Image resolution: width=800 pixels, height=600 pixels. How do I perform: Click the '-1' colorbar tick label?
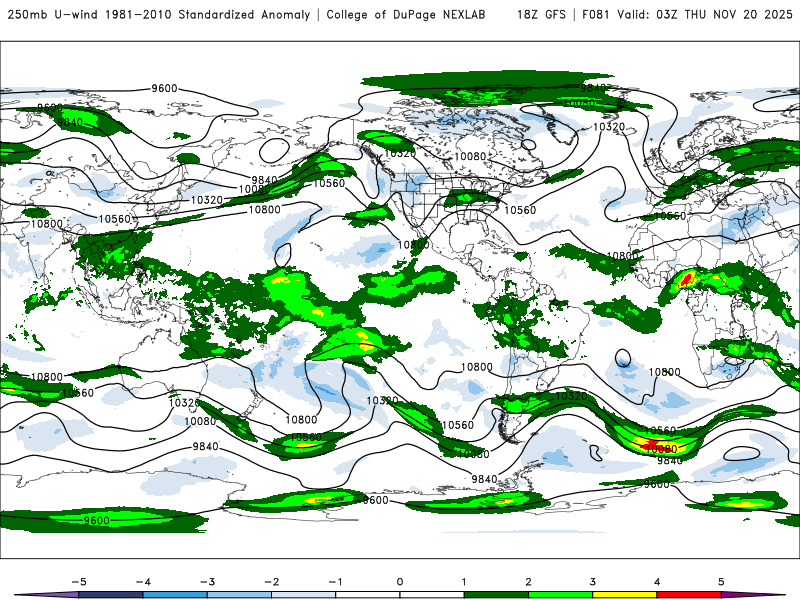[335, 582]
